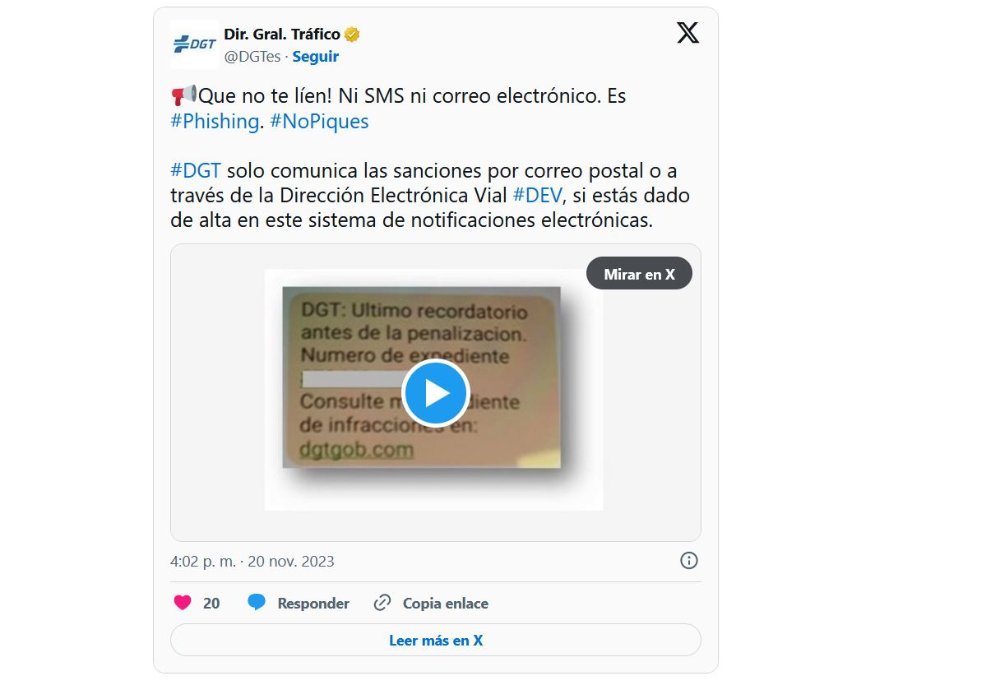Click Leer más en X button

pyautogui.click(x=436, y=640)
